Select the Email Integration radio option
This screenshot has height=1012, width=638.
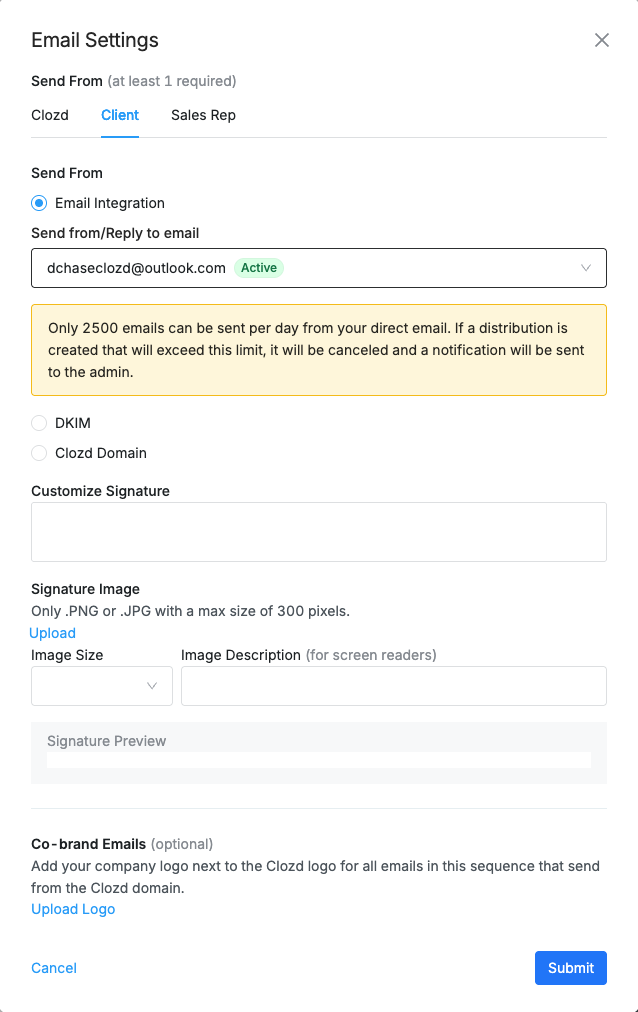(x=40, y=203)
